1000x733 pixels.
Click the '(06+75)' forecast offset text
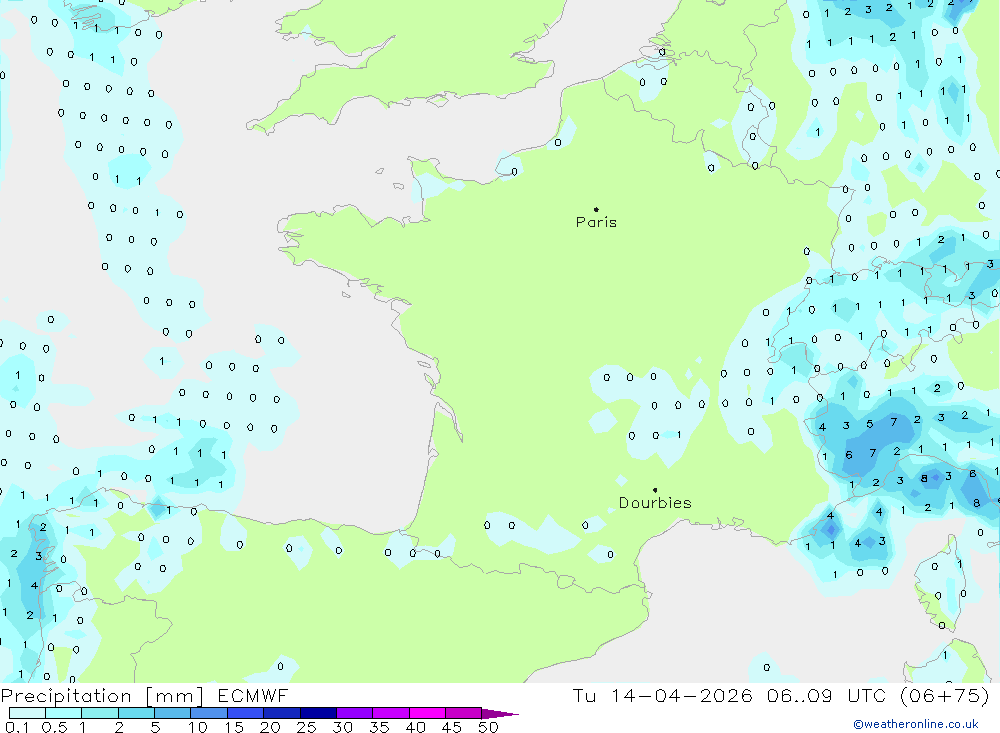coord(945,695)
